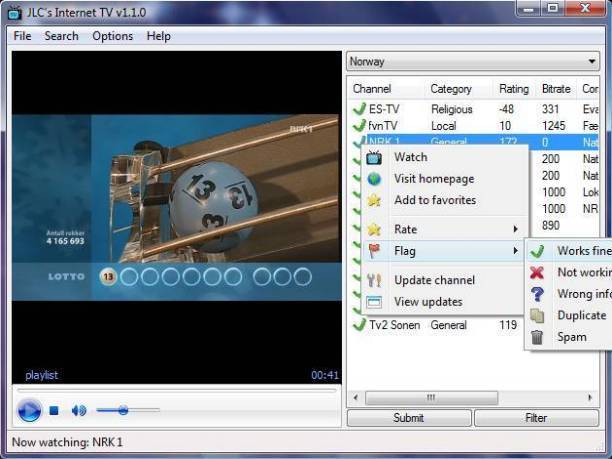
Task: Click the red X icon for Not working
Action: point(537,272)
